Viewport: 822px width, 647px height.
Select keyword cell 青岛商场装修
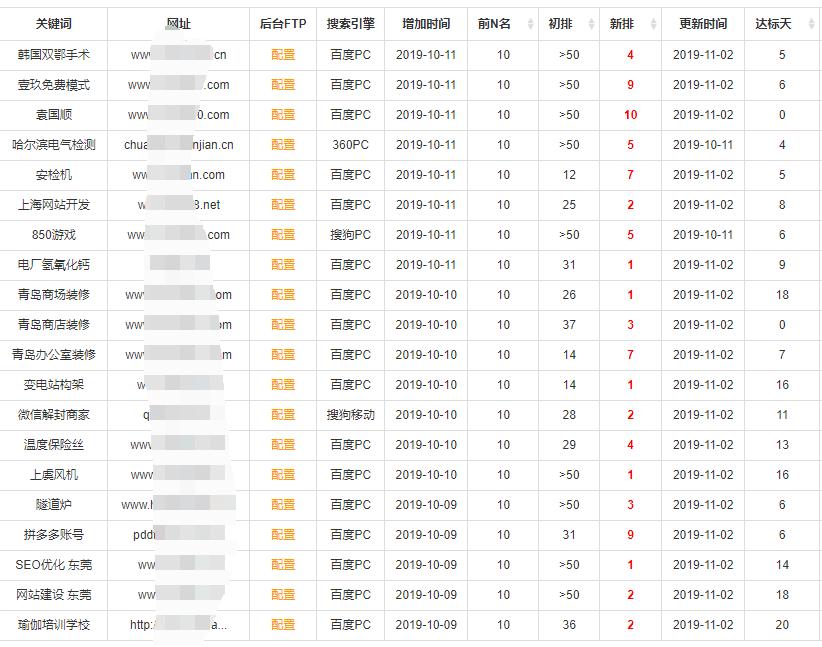click(53, 295)
